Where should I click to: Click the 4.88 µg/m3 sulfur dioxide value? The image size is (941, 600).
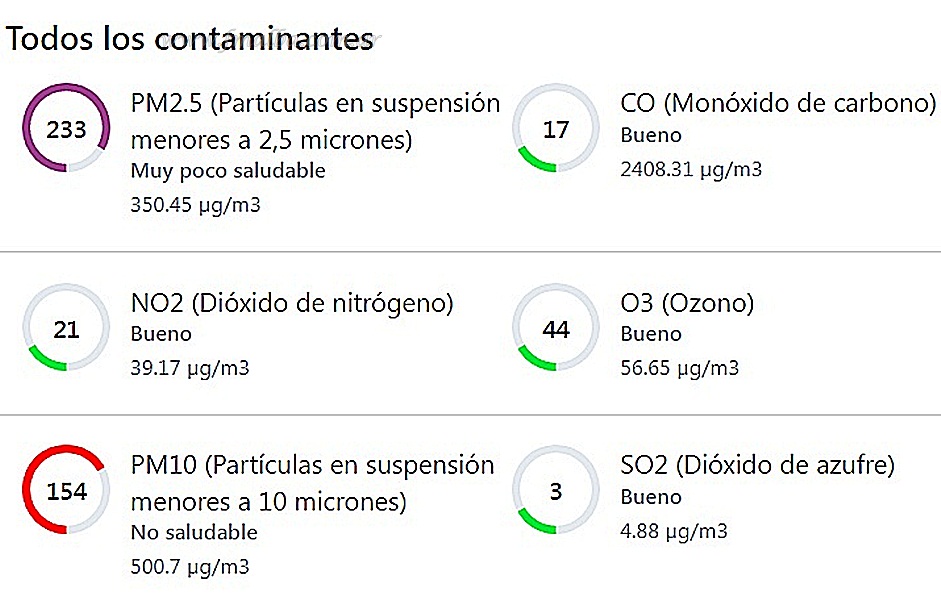tap(674, 530)
